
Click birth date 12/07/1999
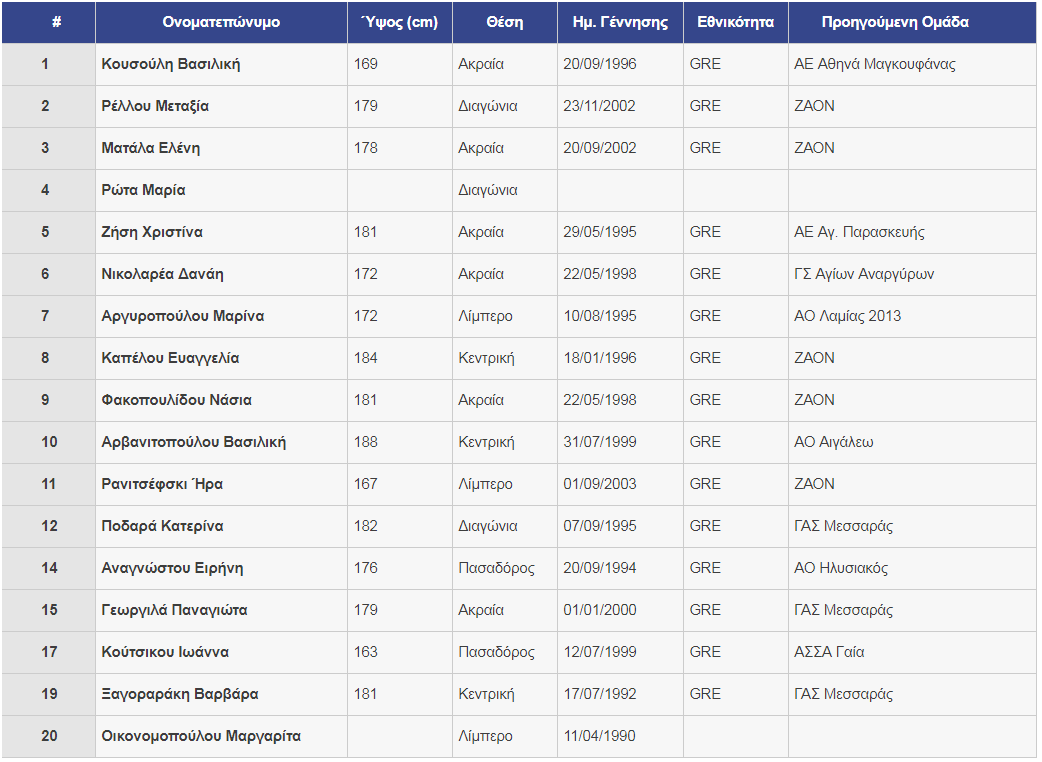pos(599,652)
